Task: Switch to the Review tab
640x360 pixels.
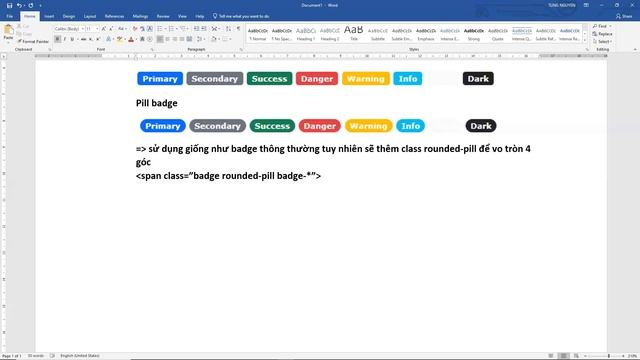Action: (163, 16)
